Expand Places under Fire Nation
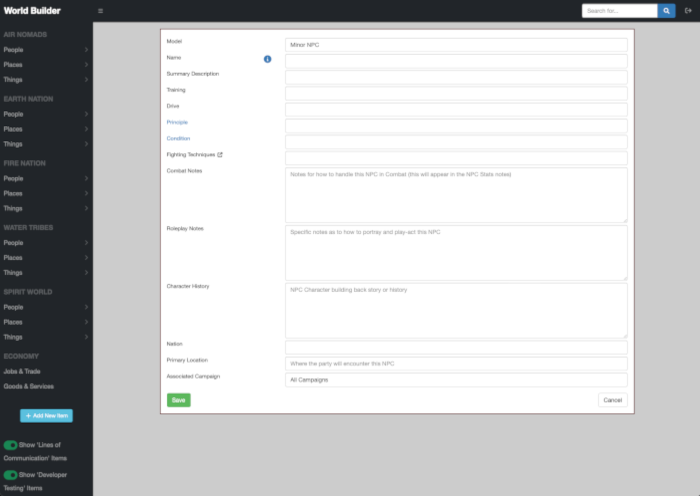The height and width of the screenshot is (496, 700). coord(46,193)
